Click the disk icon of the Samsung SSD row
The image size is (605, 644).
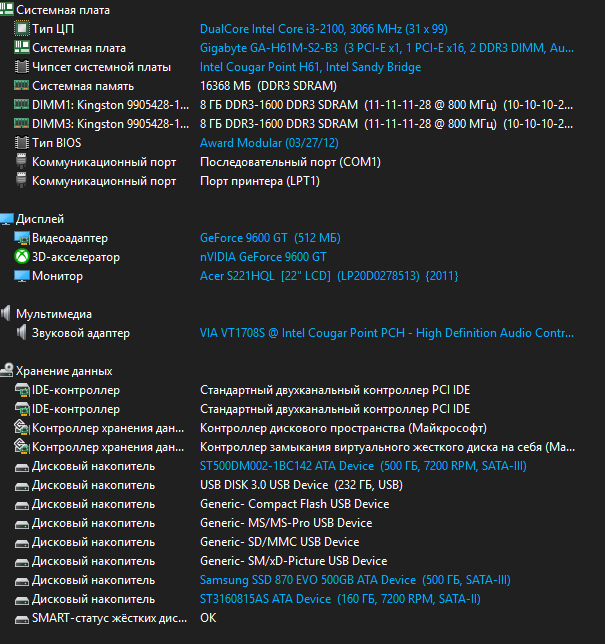point(22,581)
